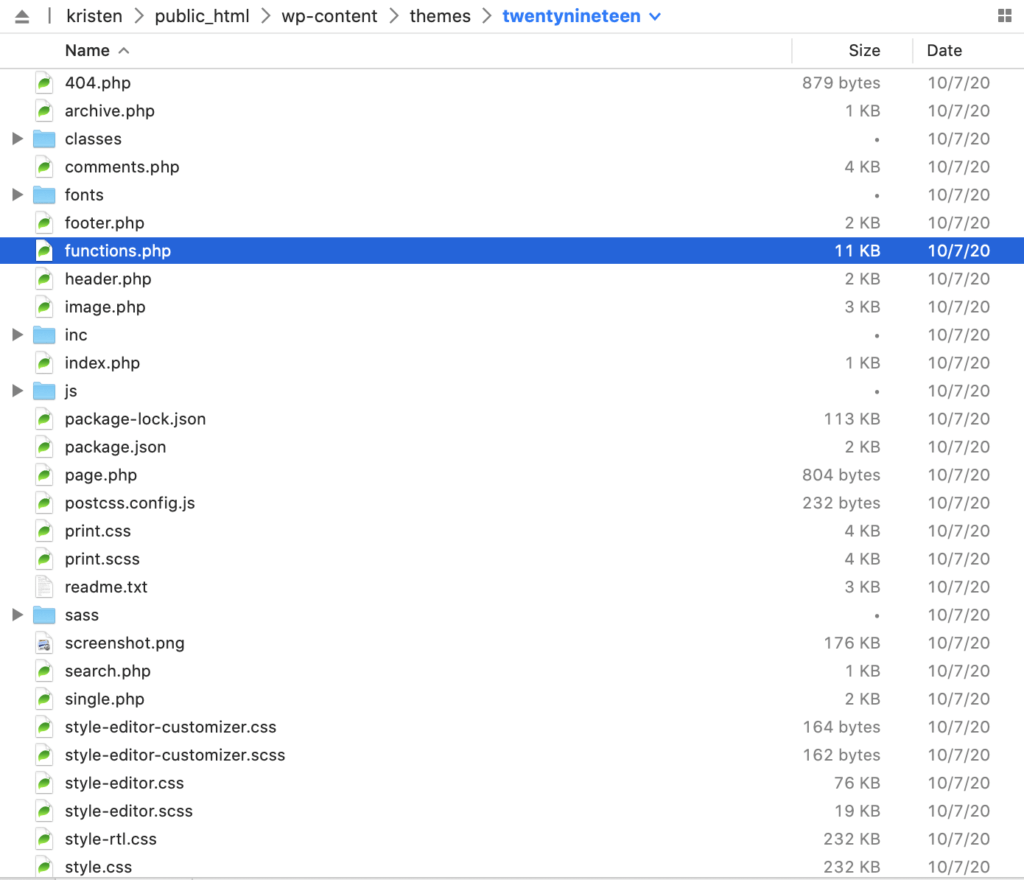Click the image.php file icon
This screenshot has width=1024, height=880.
tap(44, 307)
